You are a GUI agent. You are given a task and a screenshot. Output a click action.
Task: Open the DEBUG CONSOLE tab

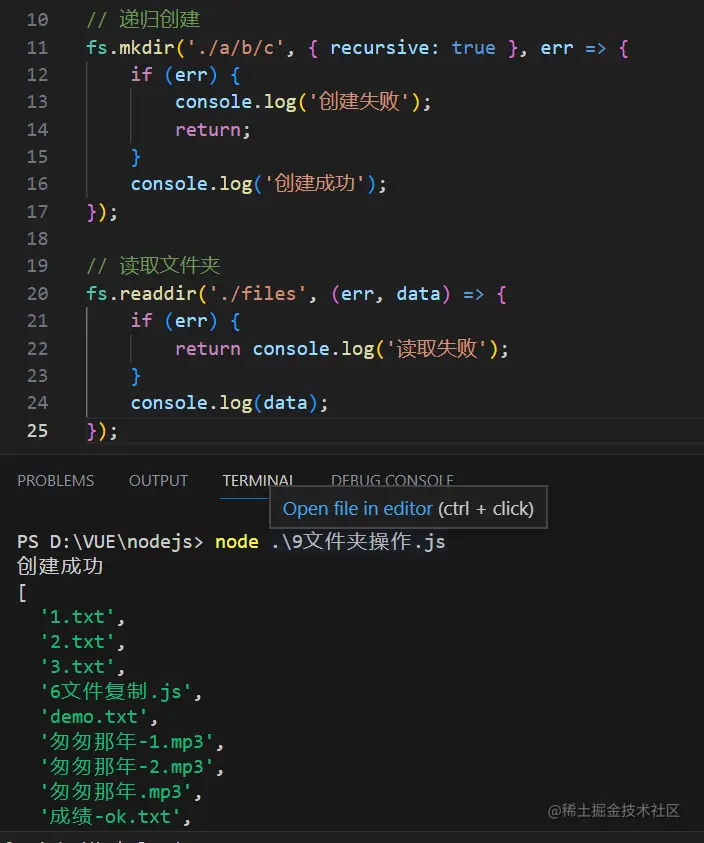[x=392, y=479]
